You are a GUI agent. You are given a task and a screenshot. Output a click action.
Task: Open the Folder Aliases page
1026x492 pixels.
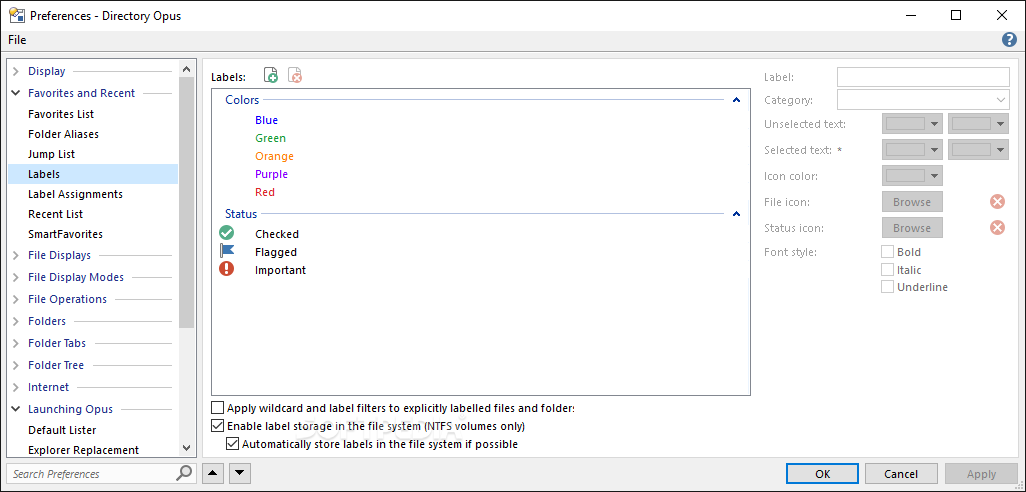pyautogui.click(x=63, y=134)
